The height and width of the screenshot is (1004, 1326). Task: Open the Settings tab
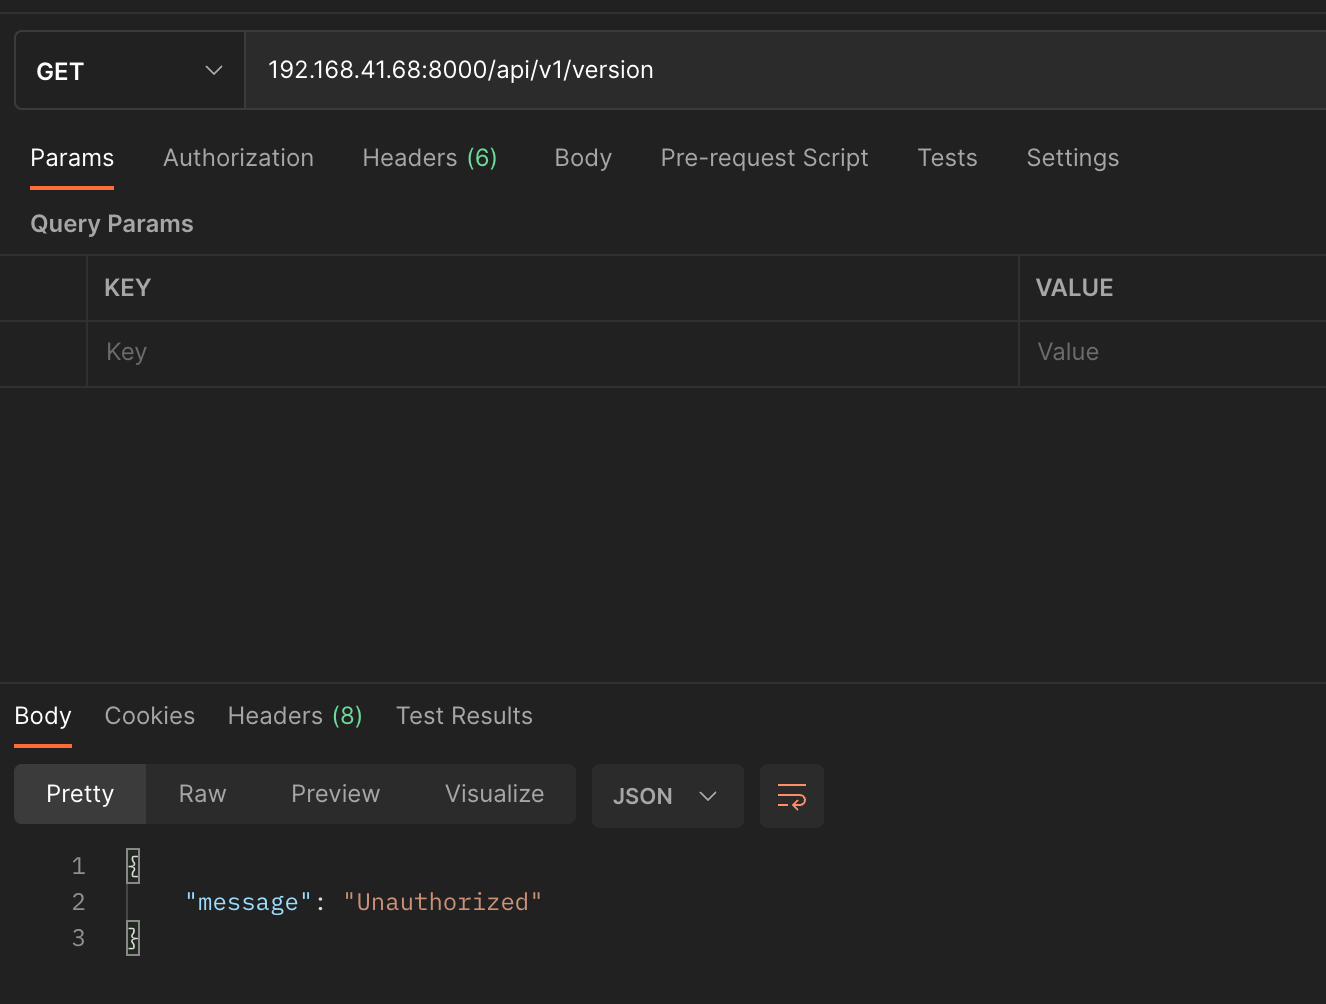coord(1073,158)
